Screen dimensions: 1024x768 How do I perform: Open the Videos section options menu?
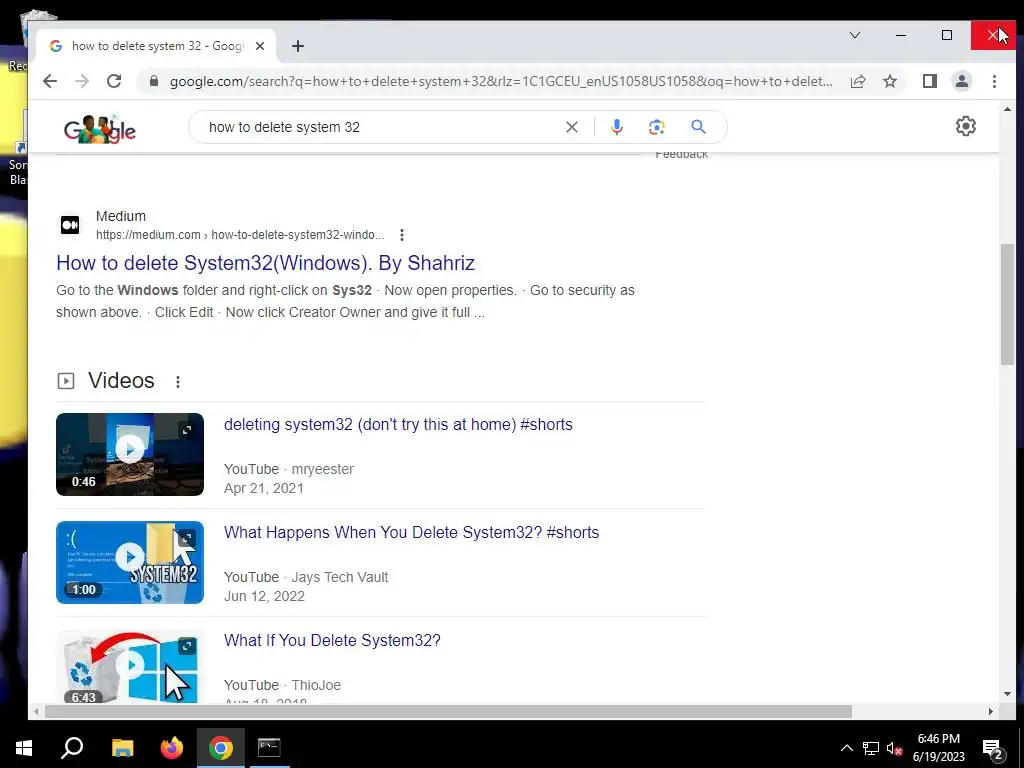(x=178, y=381)
